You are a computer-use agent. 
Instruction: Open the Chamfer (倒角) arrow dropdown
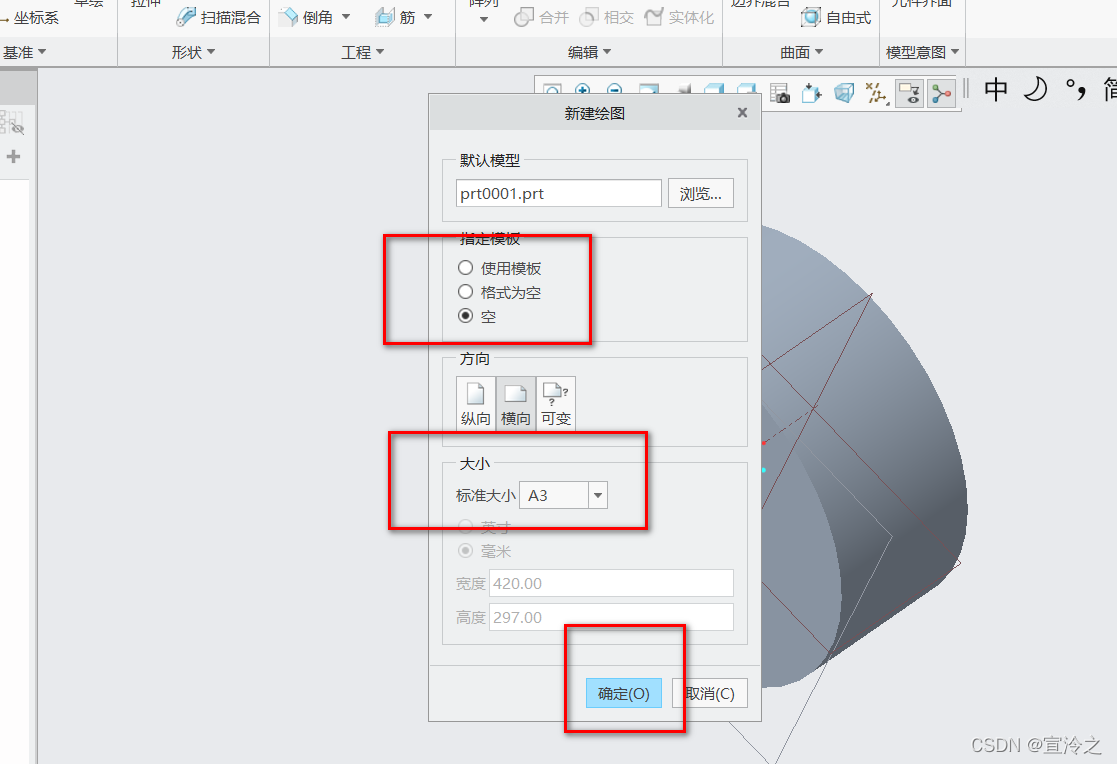click(346, 17)
